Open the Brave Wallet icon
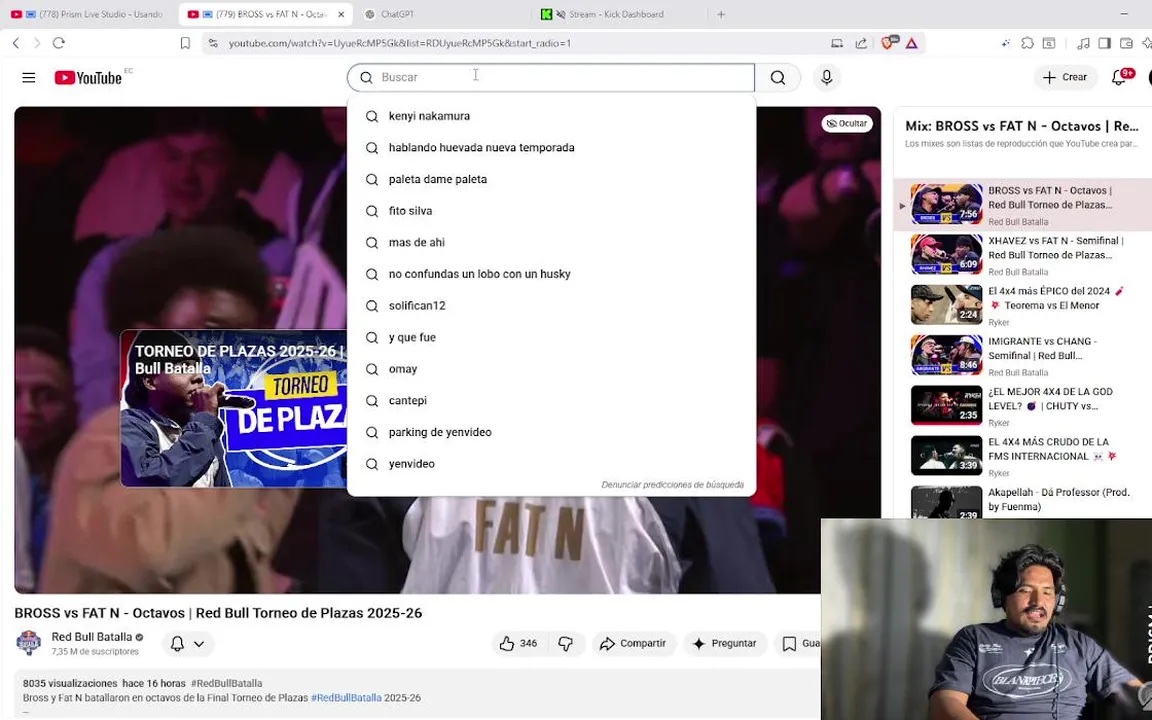1152x720 pixels. point(1126,43)
